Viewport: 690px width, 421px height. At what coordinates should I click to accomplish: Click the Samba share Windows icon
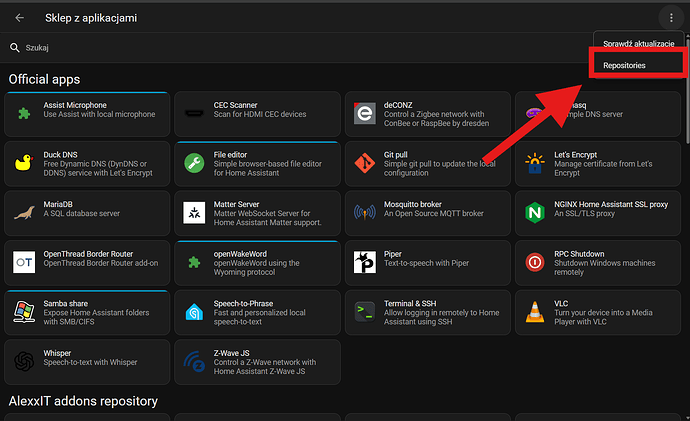tap(24, 311)
